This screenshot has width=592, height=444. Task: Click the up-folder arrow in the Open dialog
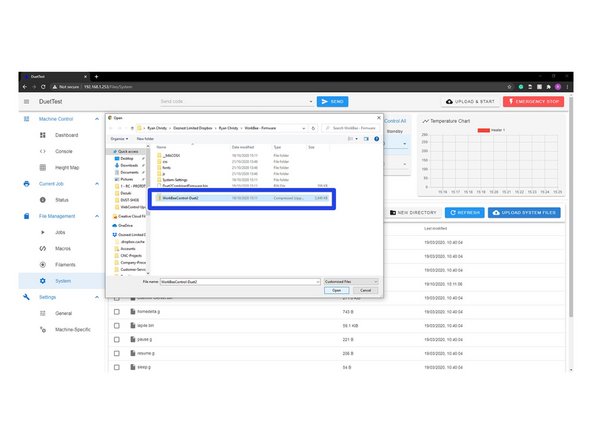coord(132,128)
